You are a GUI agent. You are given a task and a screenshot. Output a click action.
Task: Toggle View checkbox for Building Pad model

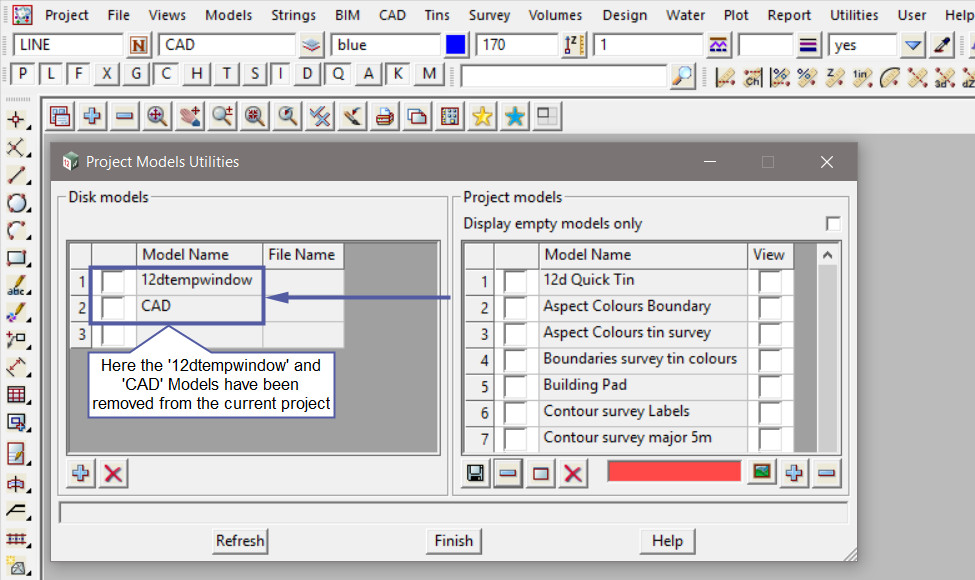[x=768, y=386]
